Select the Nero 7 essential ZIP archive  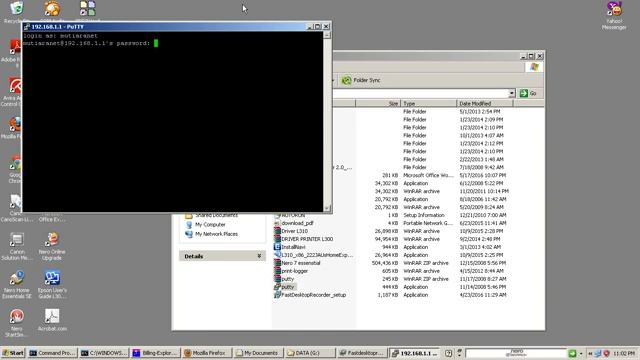(298, 263)
